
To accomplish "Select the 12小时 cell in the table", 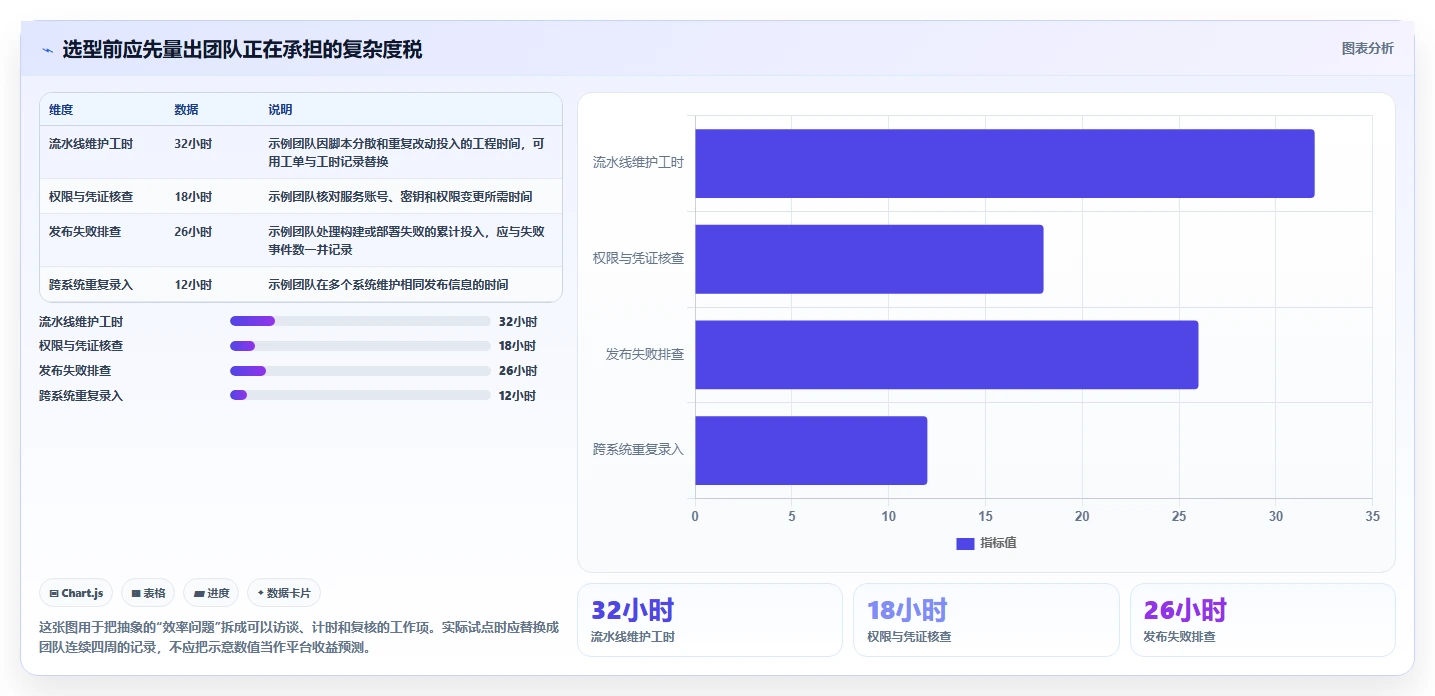I will pos(193,285).
